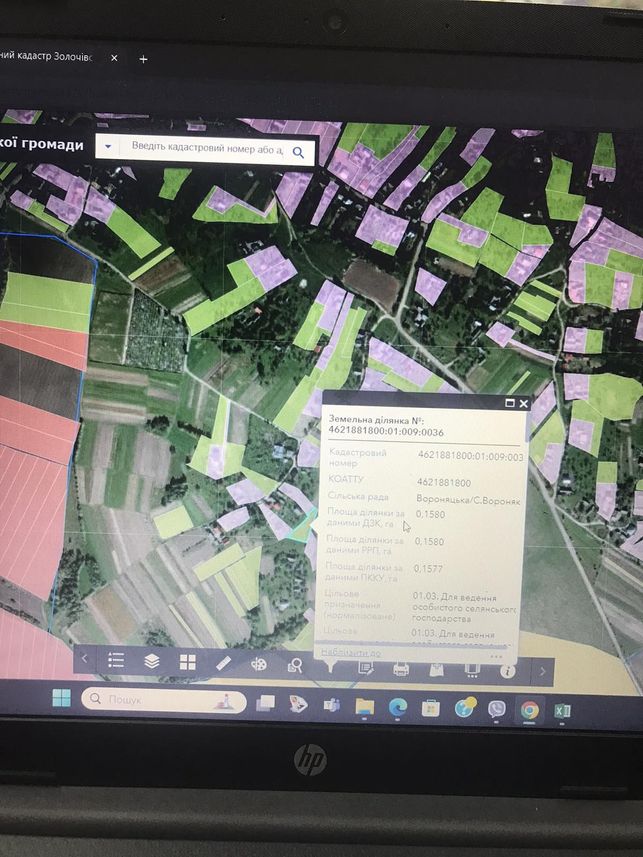Select the popup title 'Земельна ділянка №'
The height and width of the screenshot is (857, 643).
376,421
